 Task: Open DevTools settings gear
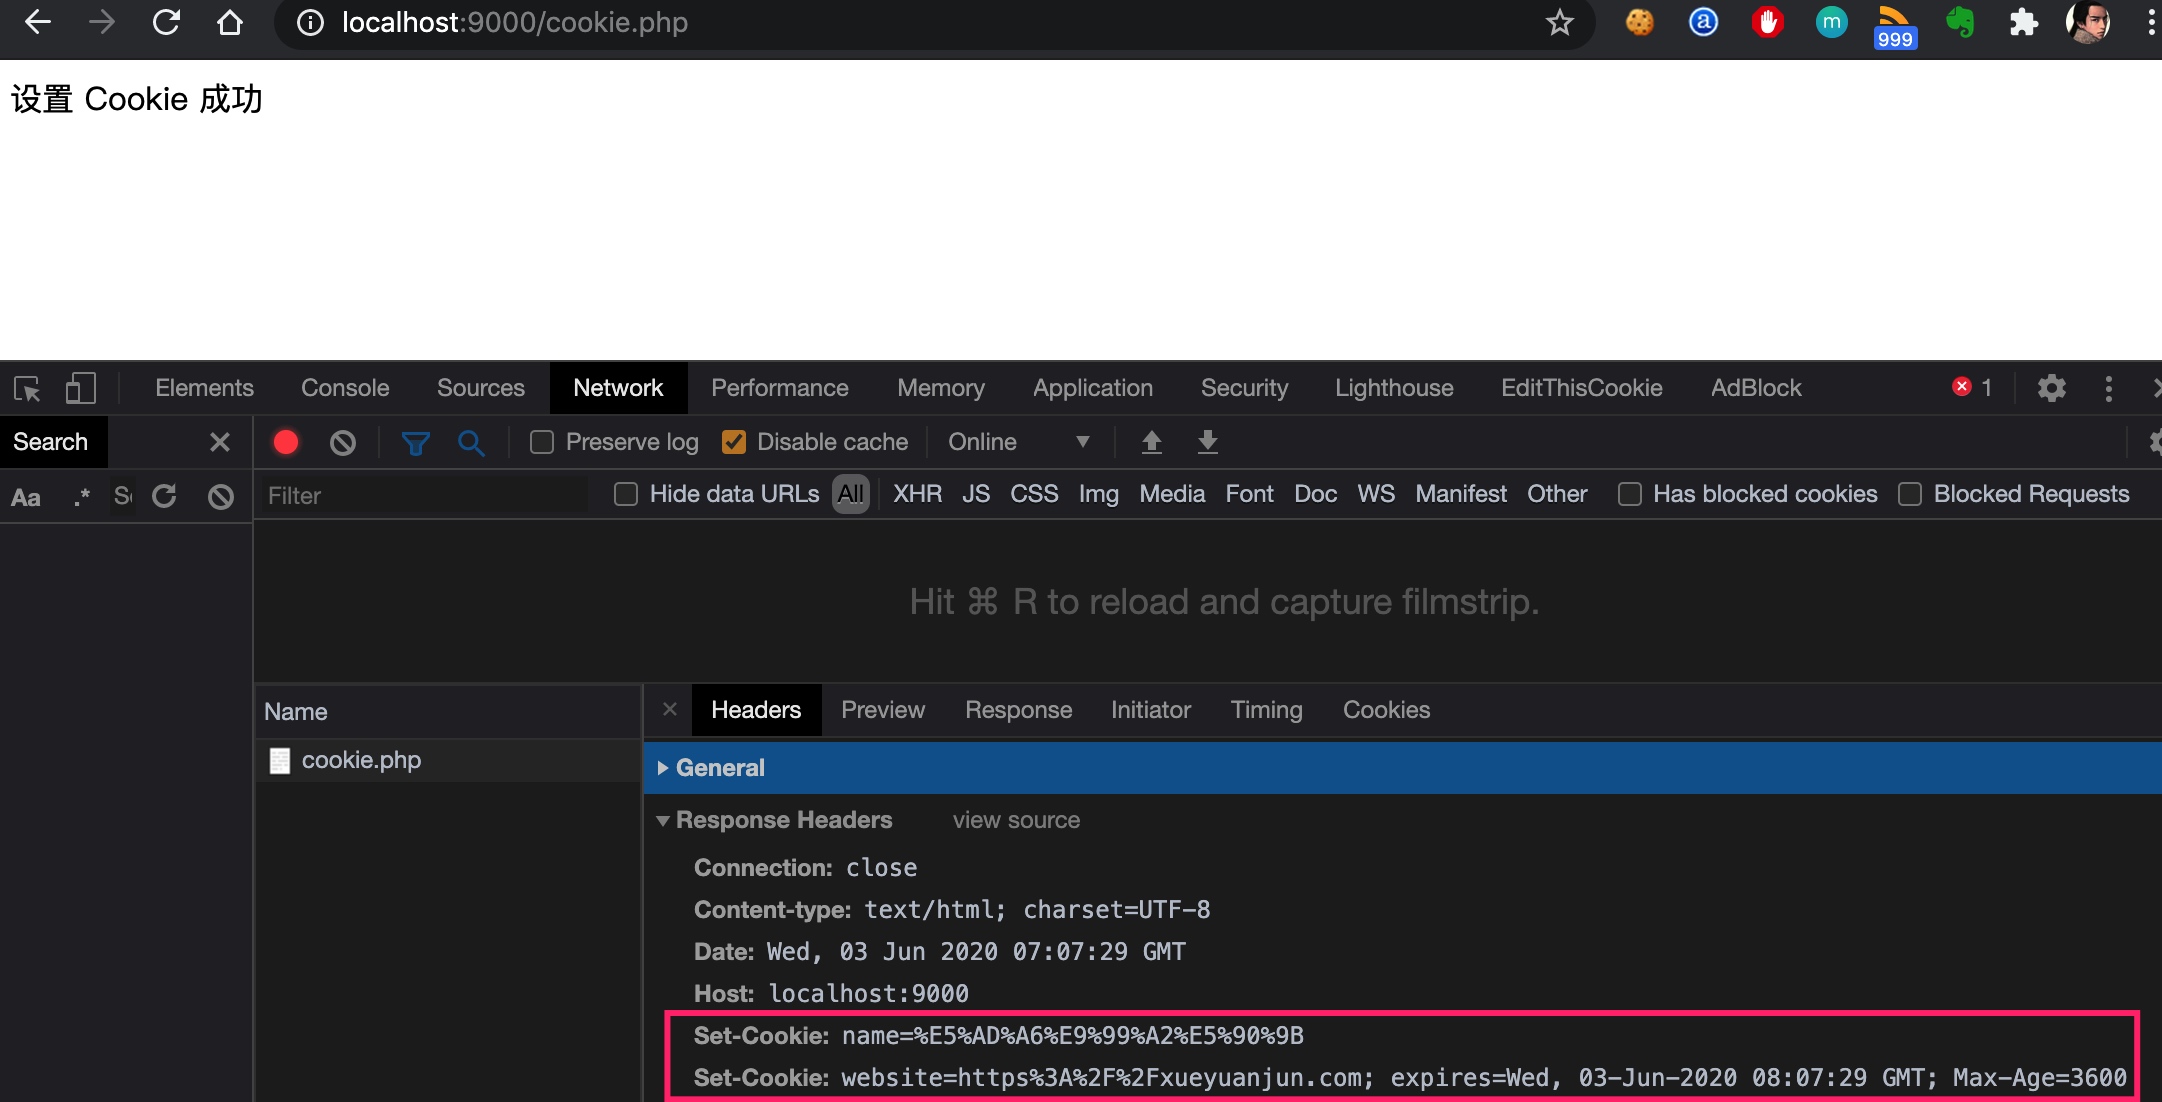click(x=2051, y=388)
